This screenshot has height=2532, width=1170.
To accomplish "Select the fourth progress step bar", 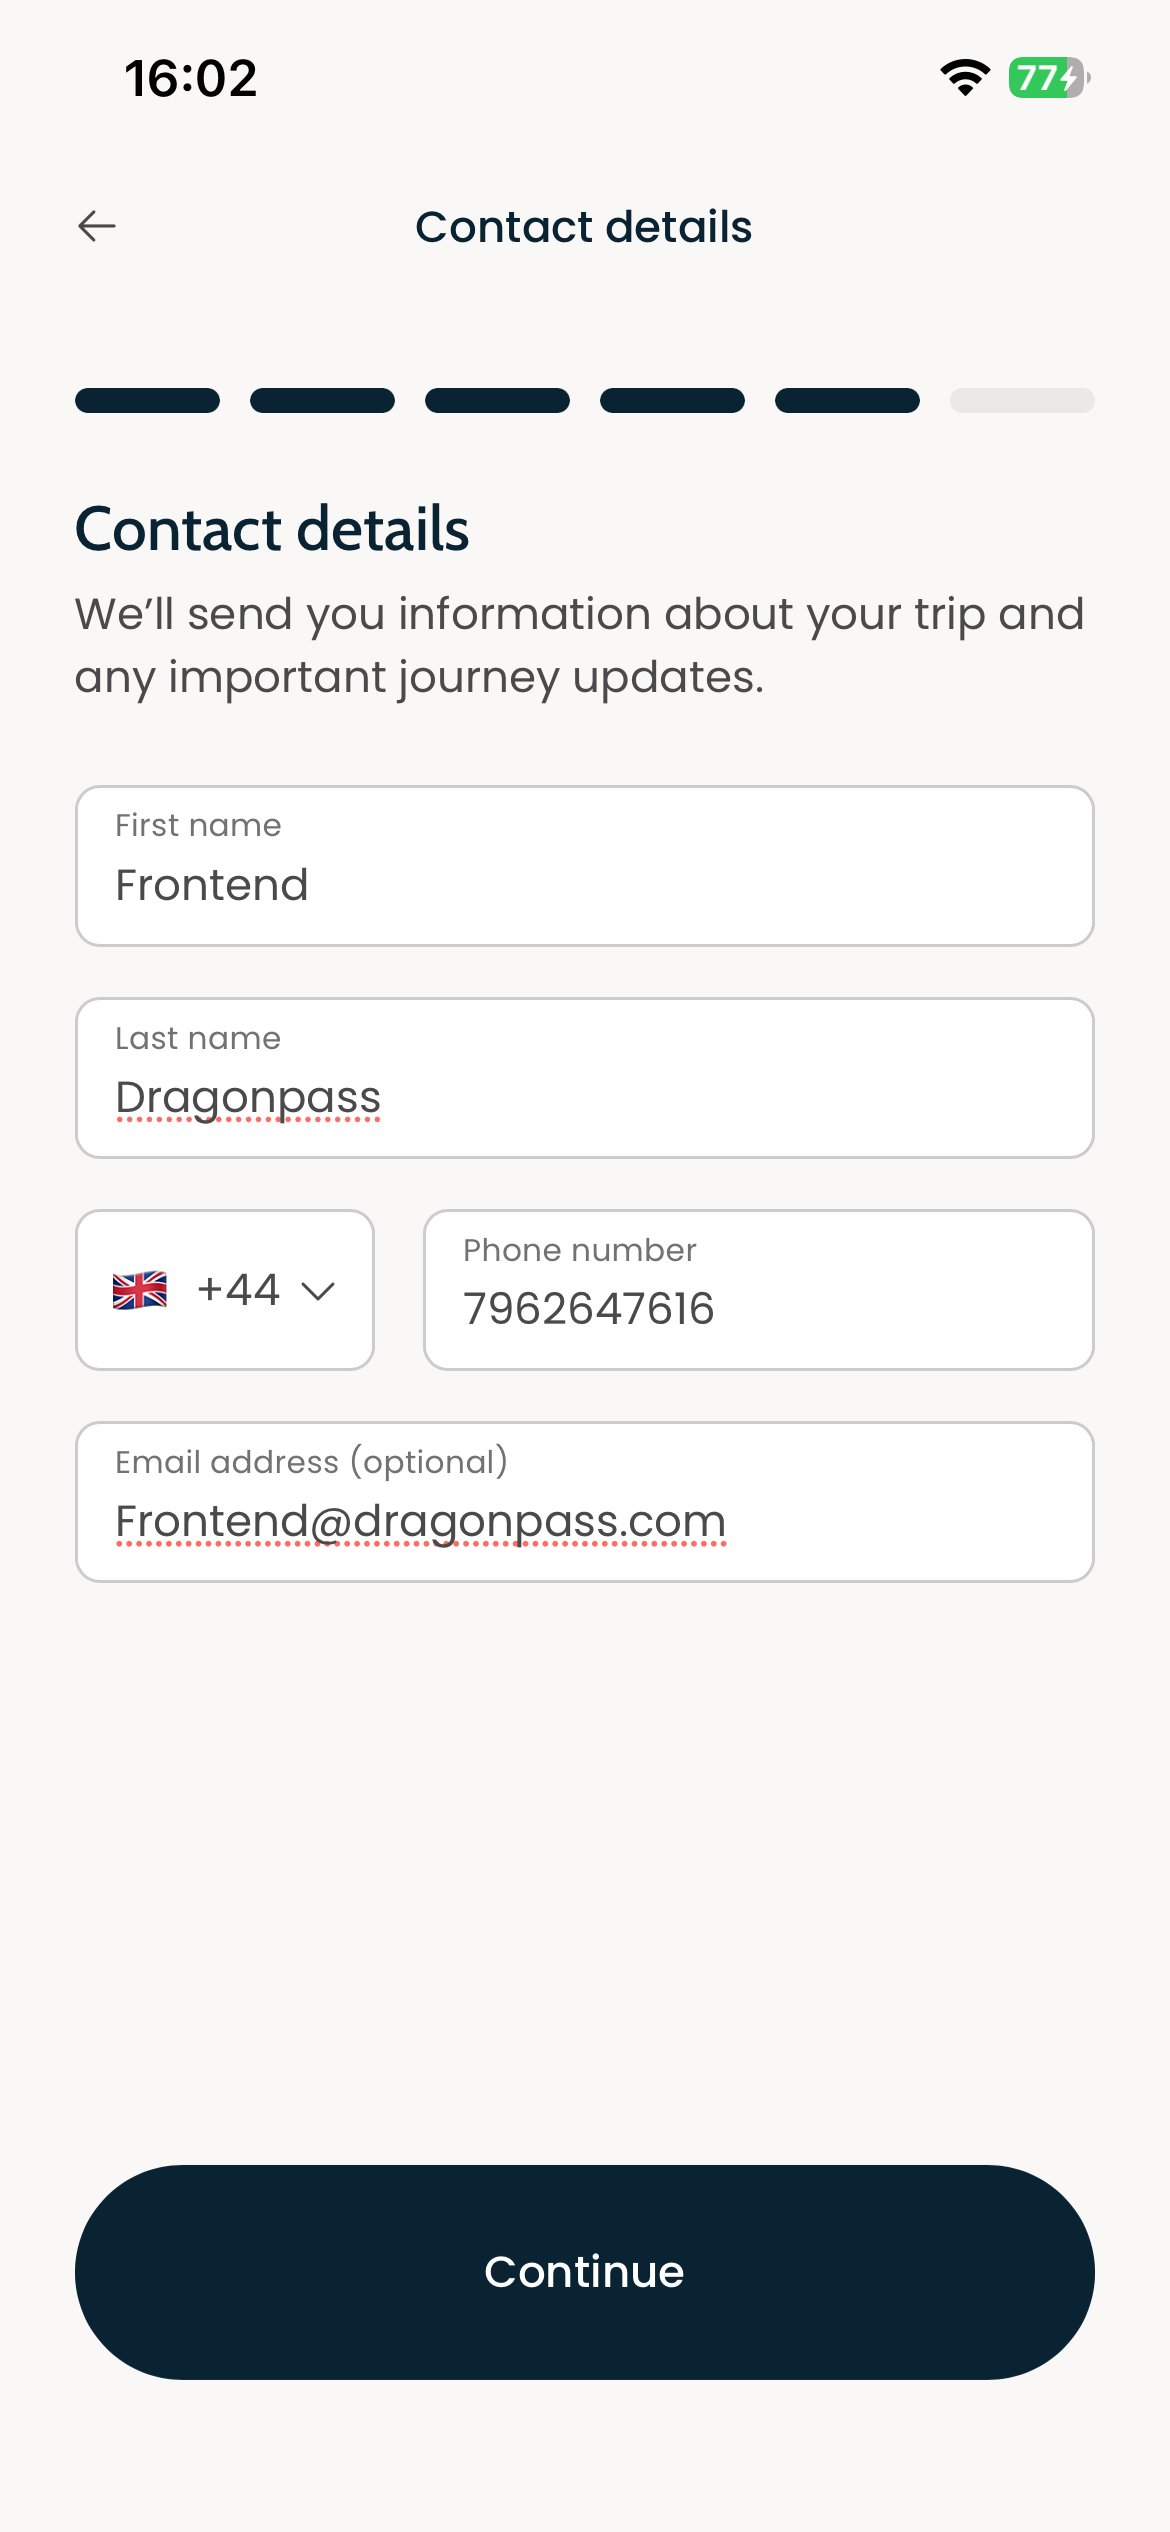I will point(673,400).
